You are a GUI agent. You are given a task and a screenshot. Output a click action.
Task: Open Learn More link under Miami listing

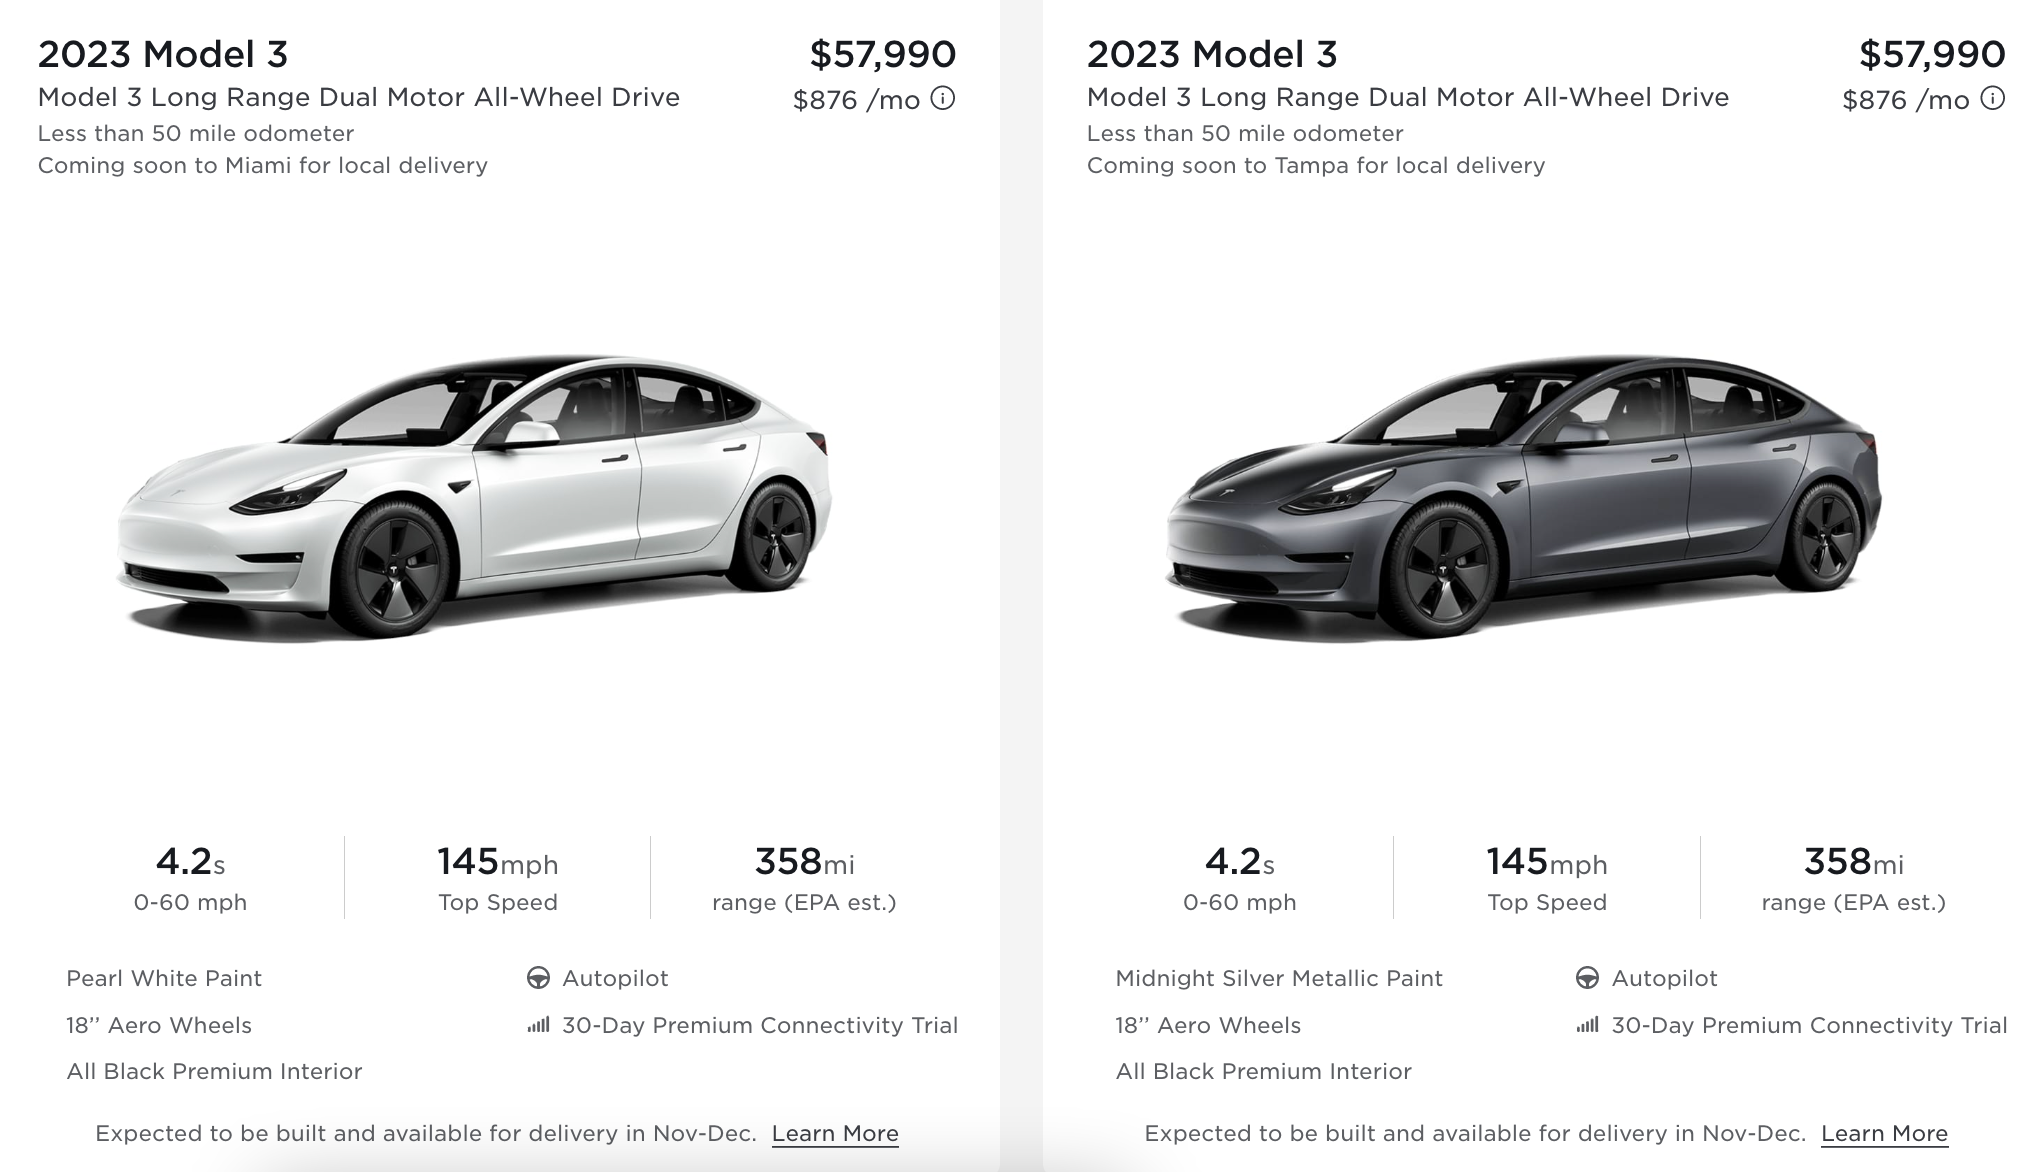point(835,1134)
